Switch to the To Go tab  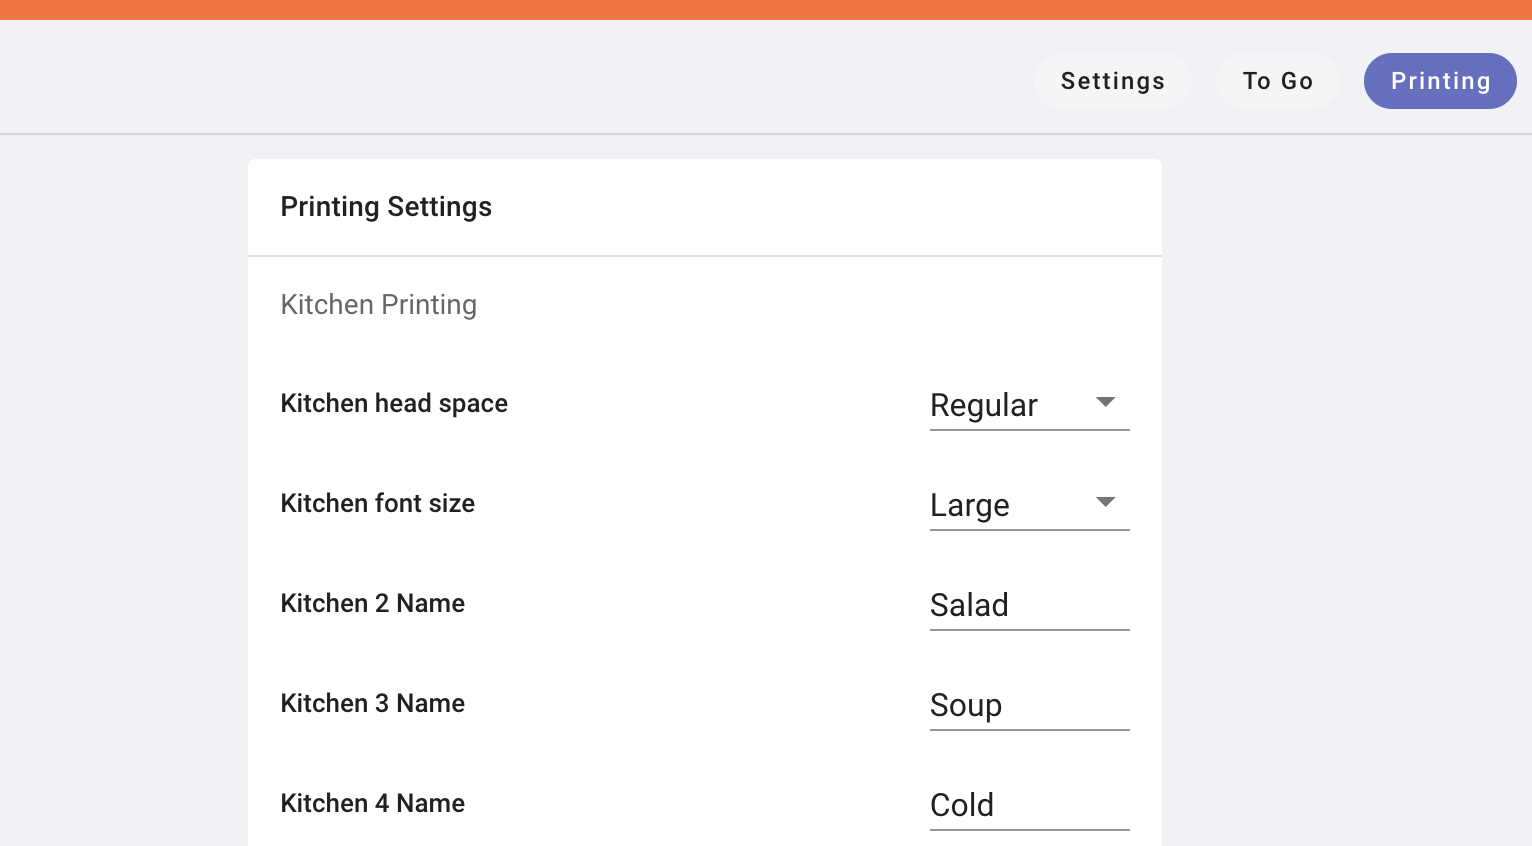tap(1277, 81)
